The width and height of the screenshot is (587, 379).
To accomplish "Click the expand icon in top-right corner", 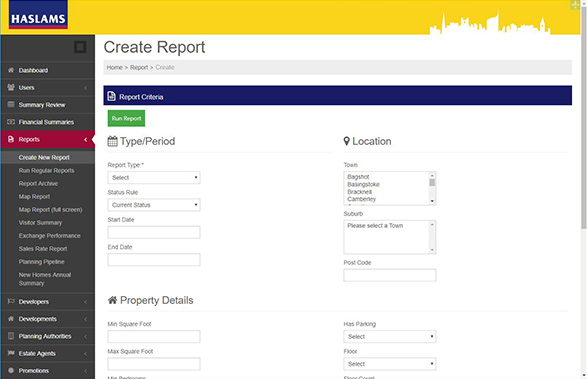I will pyautogui.click(x=575, y=4).
